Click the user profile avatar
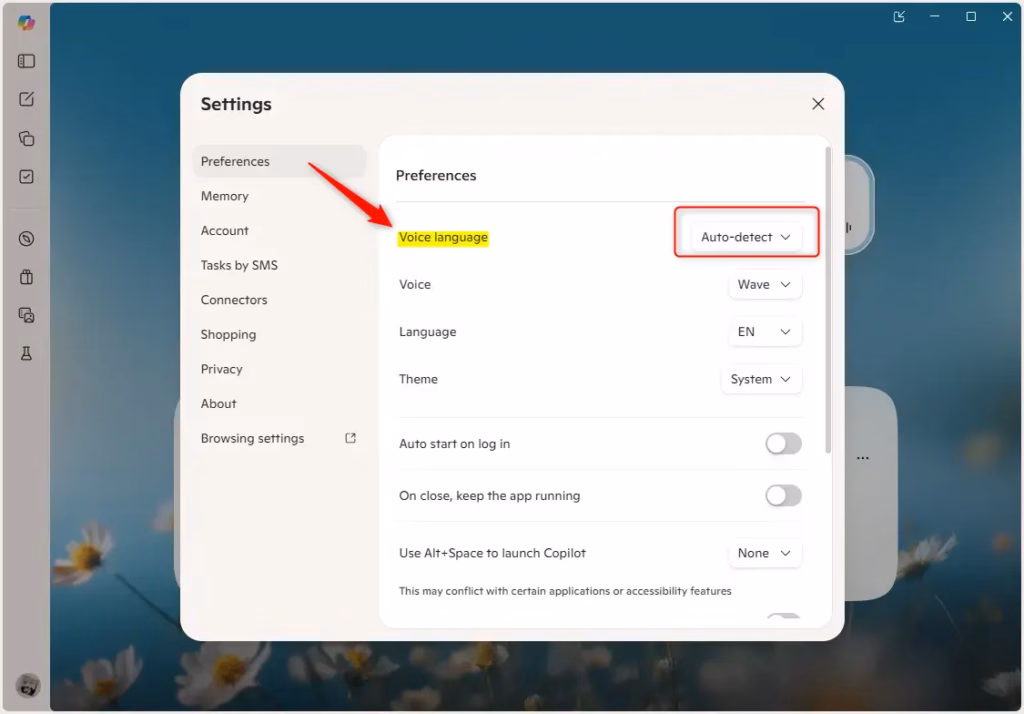The width and height of the screenshot is (1024, 714). click(x=27, y=686)
